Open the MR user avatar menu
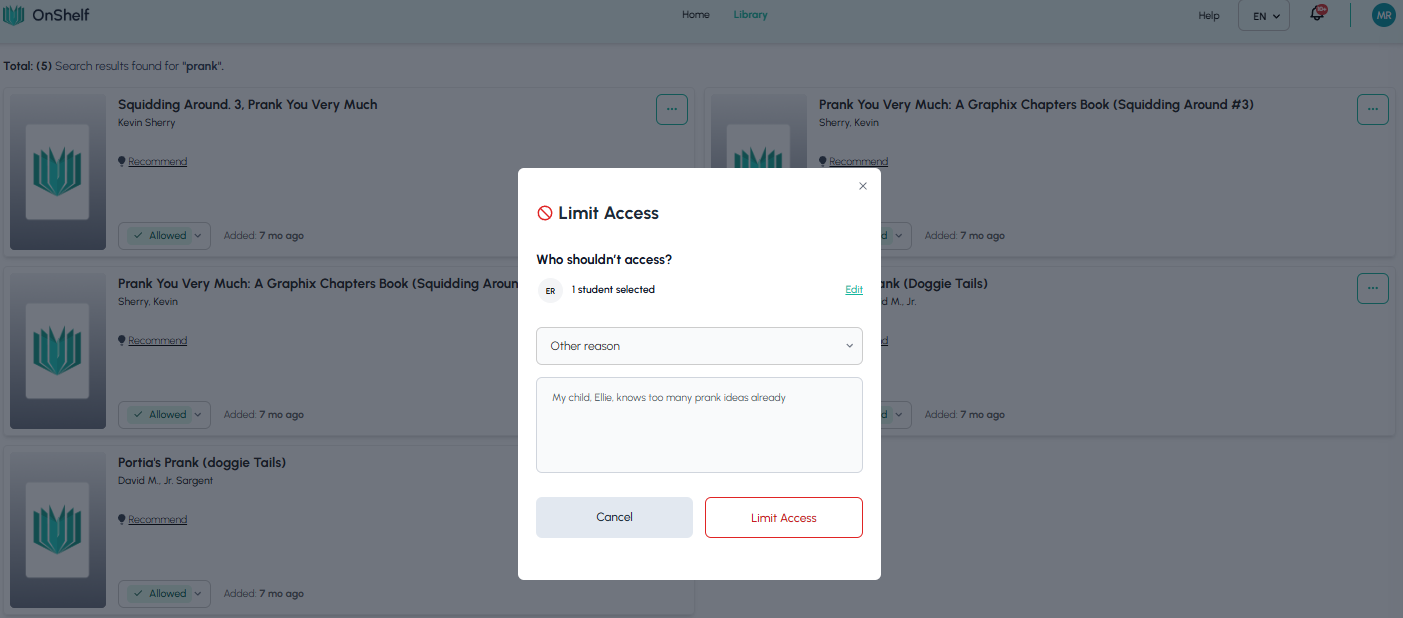1403x618 pixels. (x=1383, y=15)
